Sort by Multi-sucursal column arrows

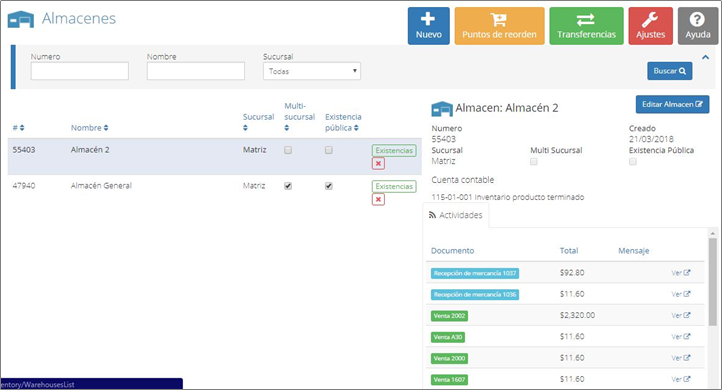tap(287, 128)
